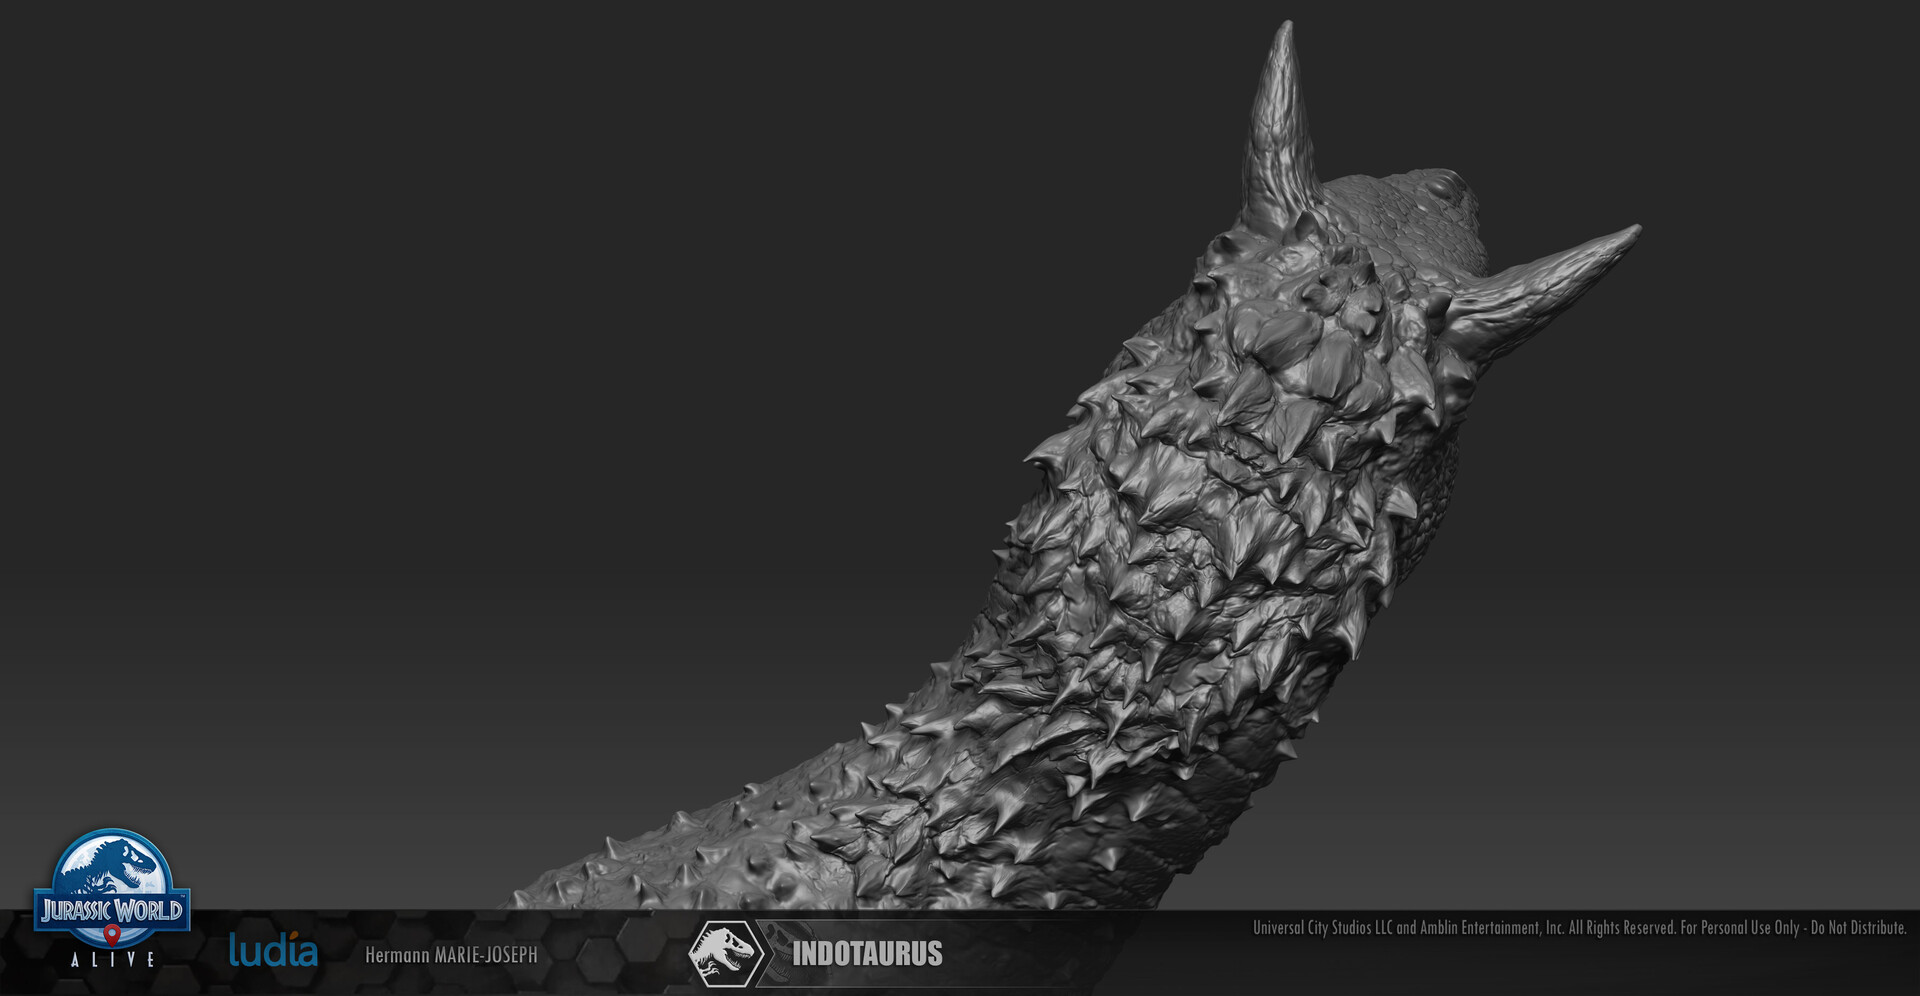This screenshot has height=996, width=1920.
Task: Click the orange dot above Ludia's letter i
Action: coord(294,933)
